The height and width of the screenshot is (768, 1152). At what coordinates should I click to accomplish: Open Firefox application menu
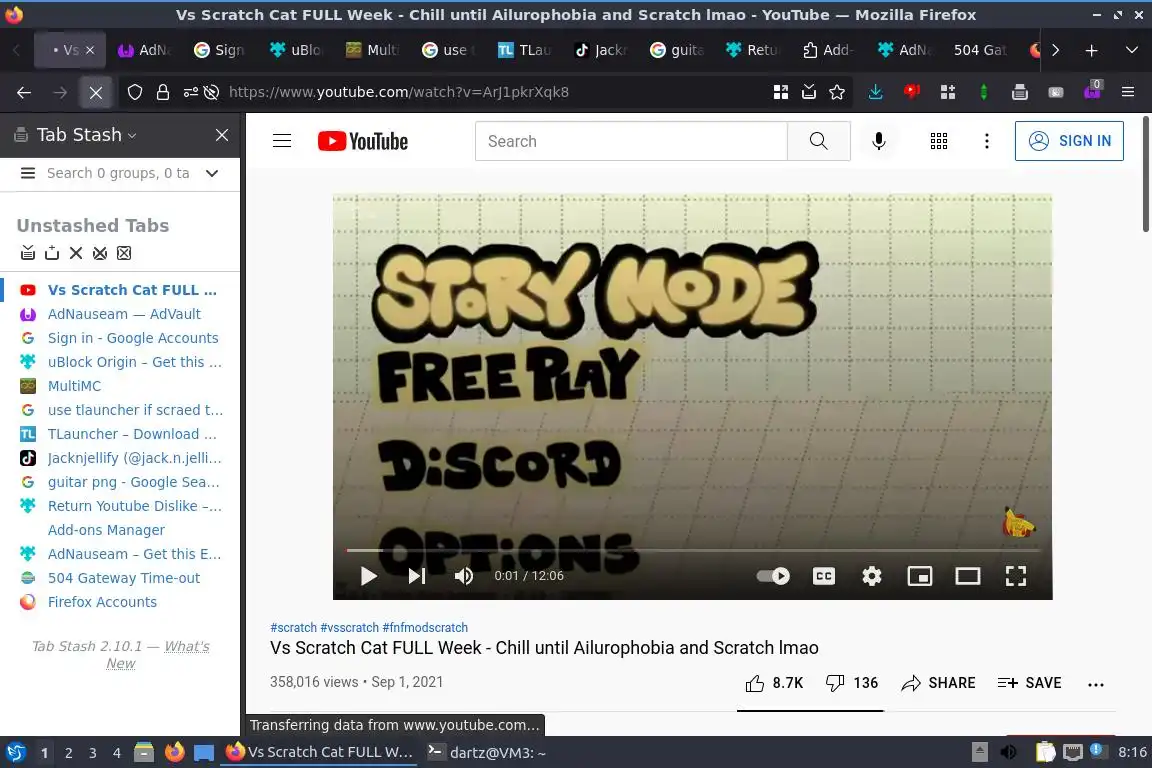tap(1128, 93)
